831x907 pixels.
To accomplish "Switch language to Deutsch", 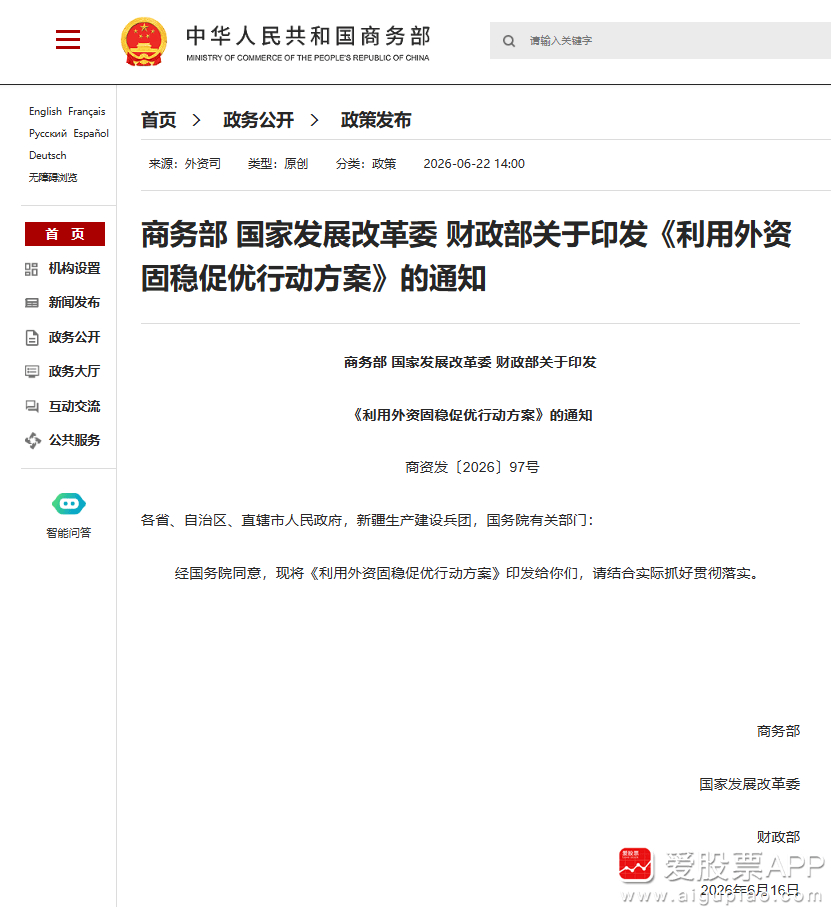I will coord(47,155).
